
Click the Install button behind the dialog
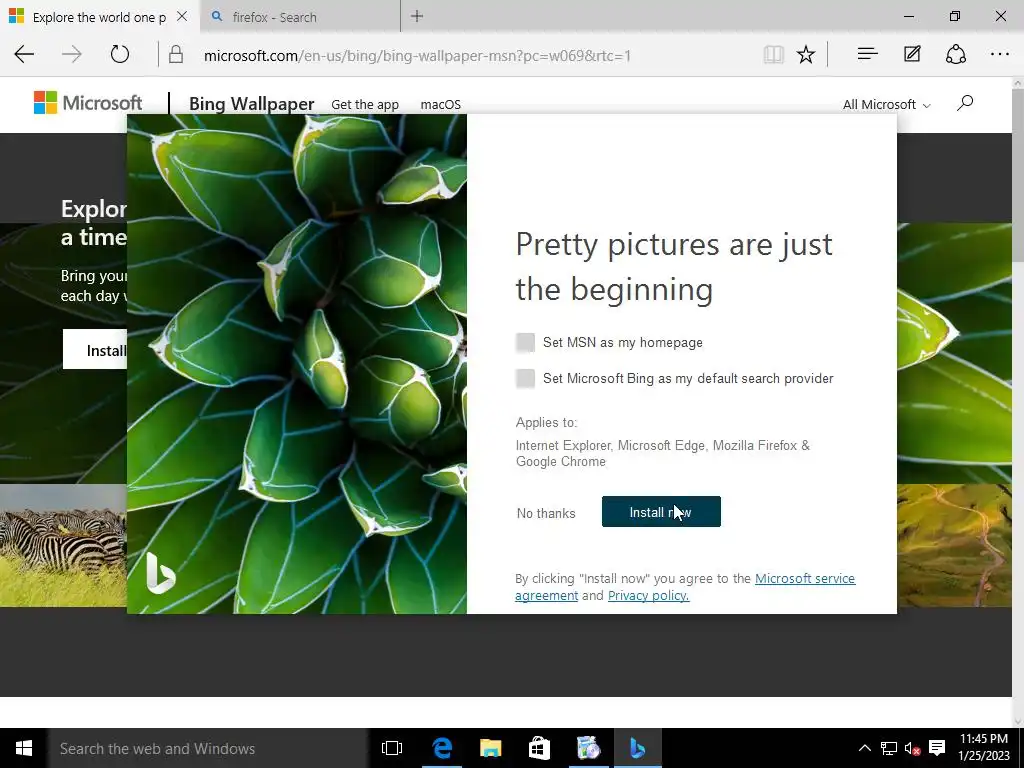click(x=95, y=349)
